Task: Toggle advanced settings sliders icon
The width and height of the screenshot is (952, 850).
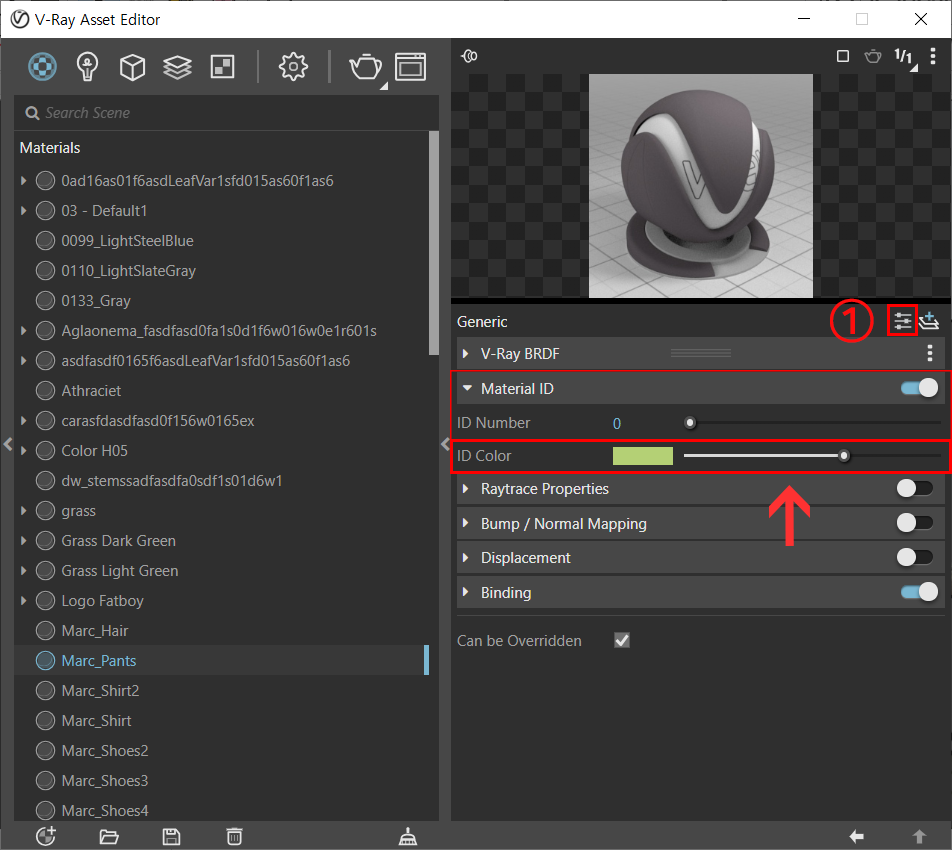Action: point(902,321)
